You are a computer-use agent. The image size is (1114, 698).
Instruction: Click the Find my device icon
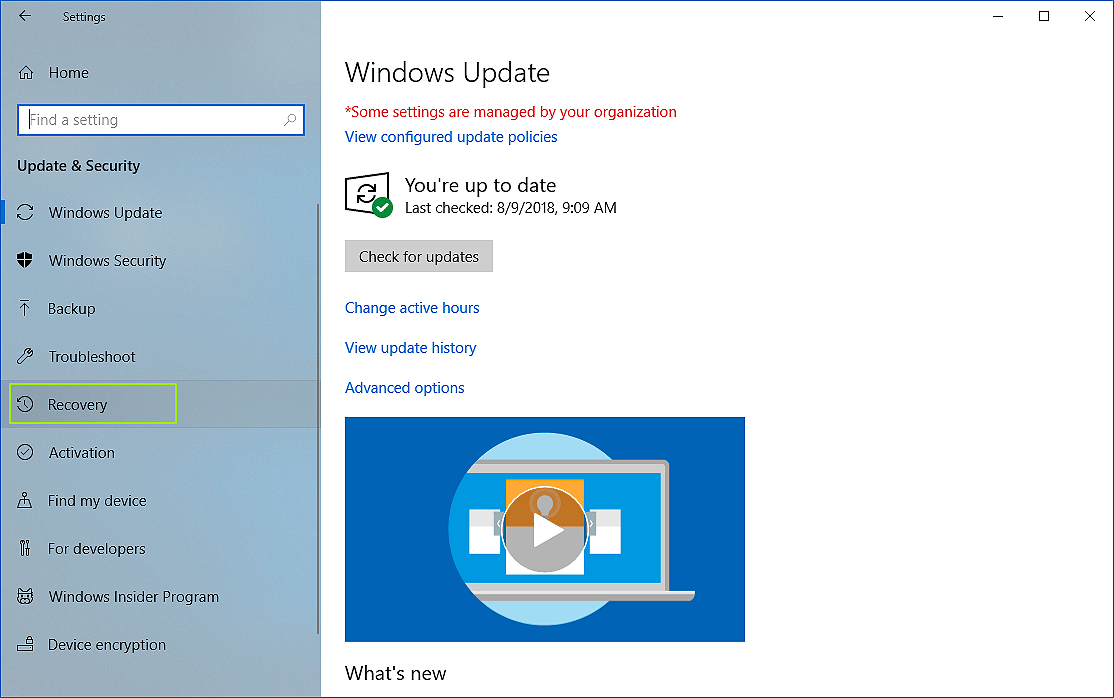tap(25, 500)
